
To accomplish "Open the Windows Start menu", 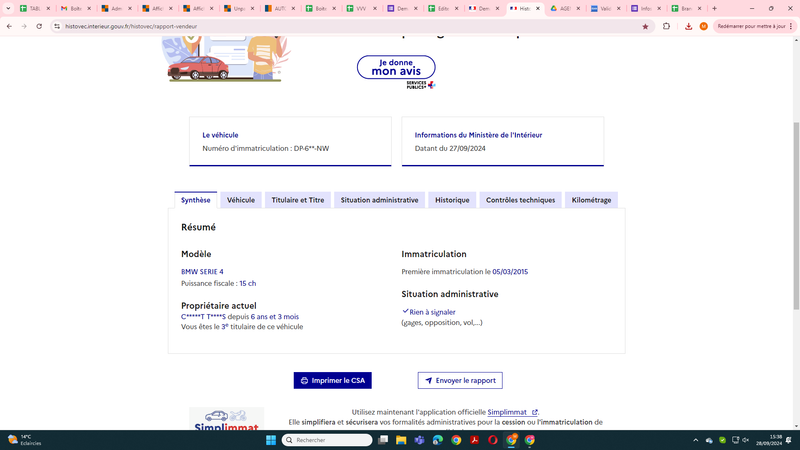I will pos(271,440).
